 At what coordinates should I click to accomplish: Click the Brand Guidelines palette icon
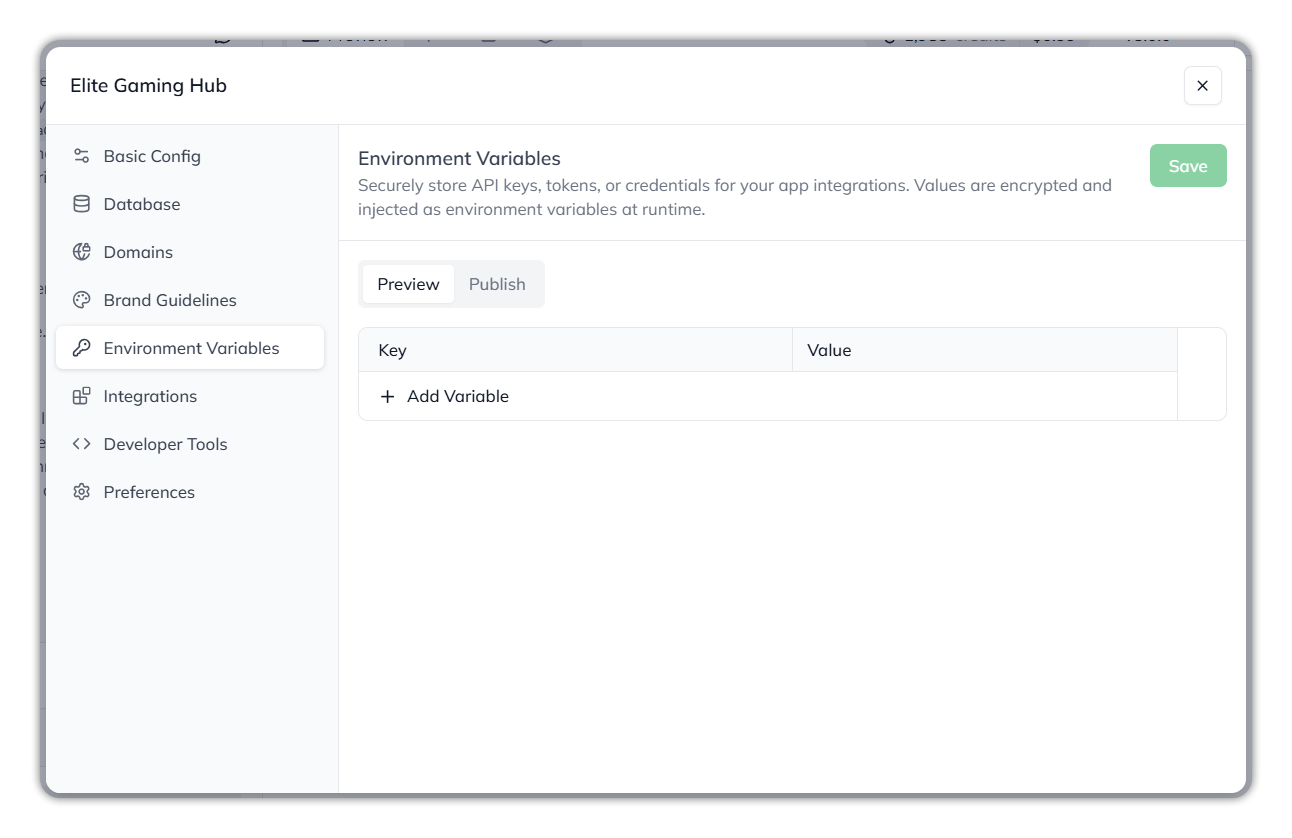[82, 300]
